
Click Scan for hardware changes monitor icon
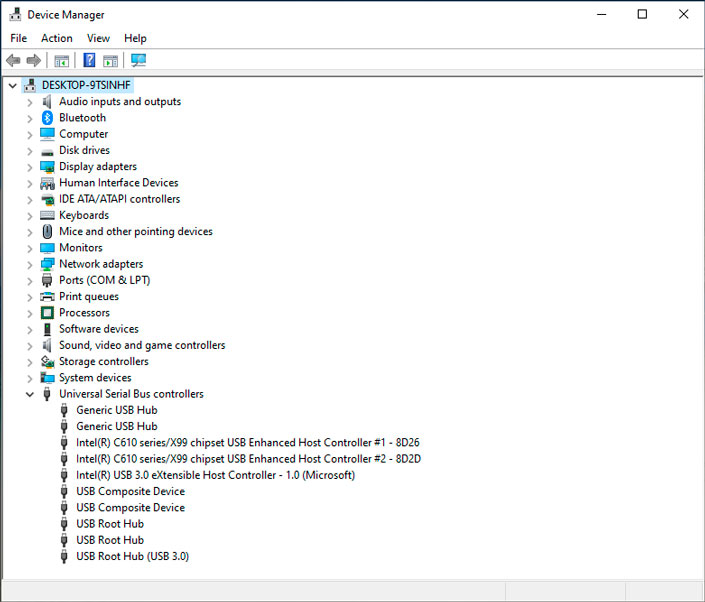point(138,60)
